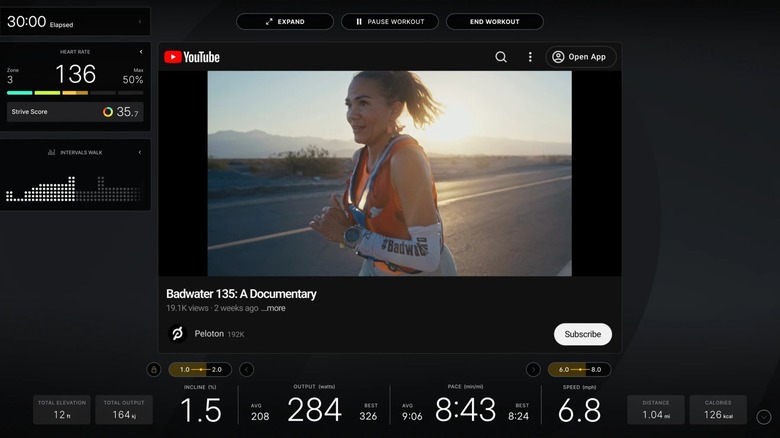
Task: Play the Badwater 135 documentary video
Action: pos(389,173)
